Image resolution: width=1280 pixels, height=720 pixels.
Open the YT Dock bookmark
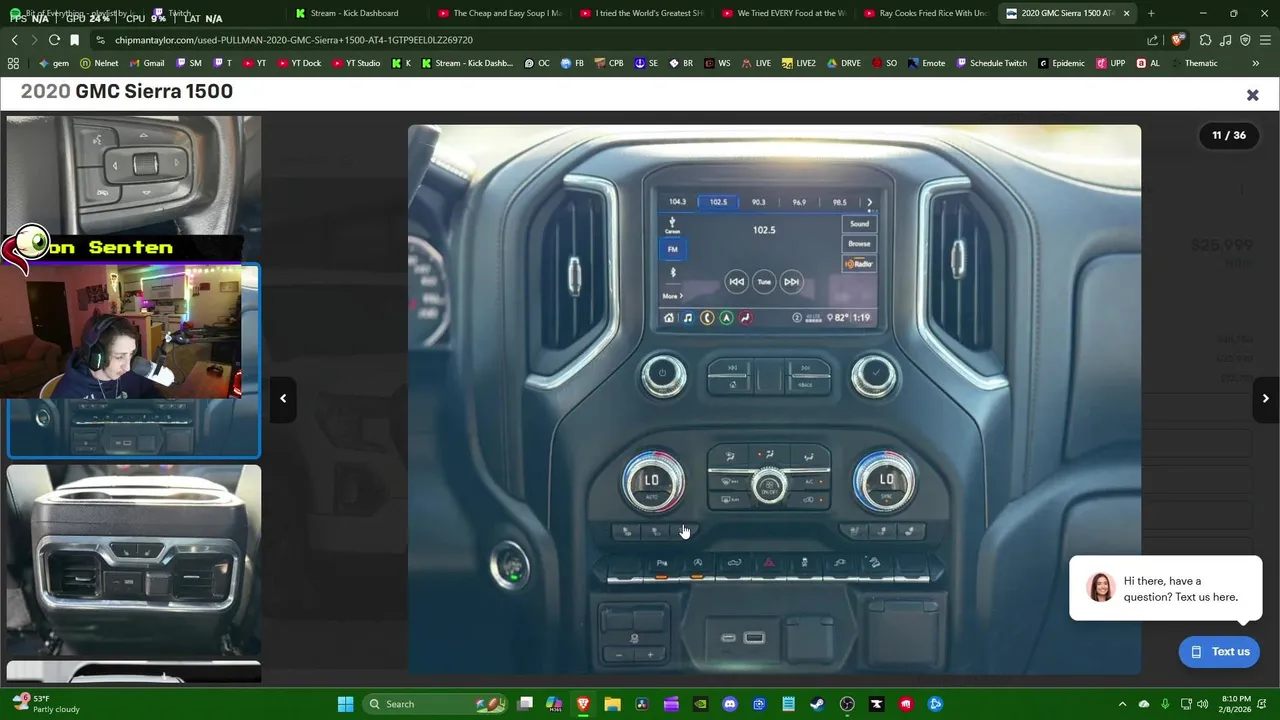299,63
